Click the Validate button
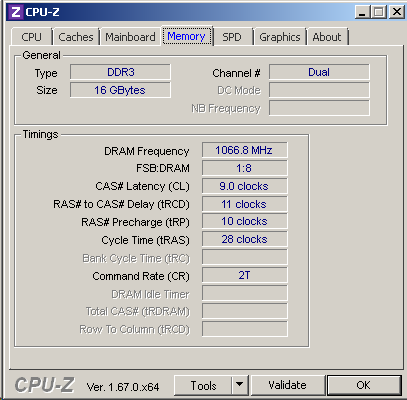 (287, 386)
